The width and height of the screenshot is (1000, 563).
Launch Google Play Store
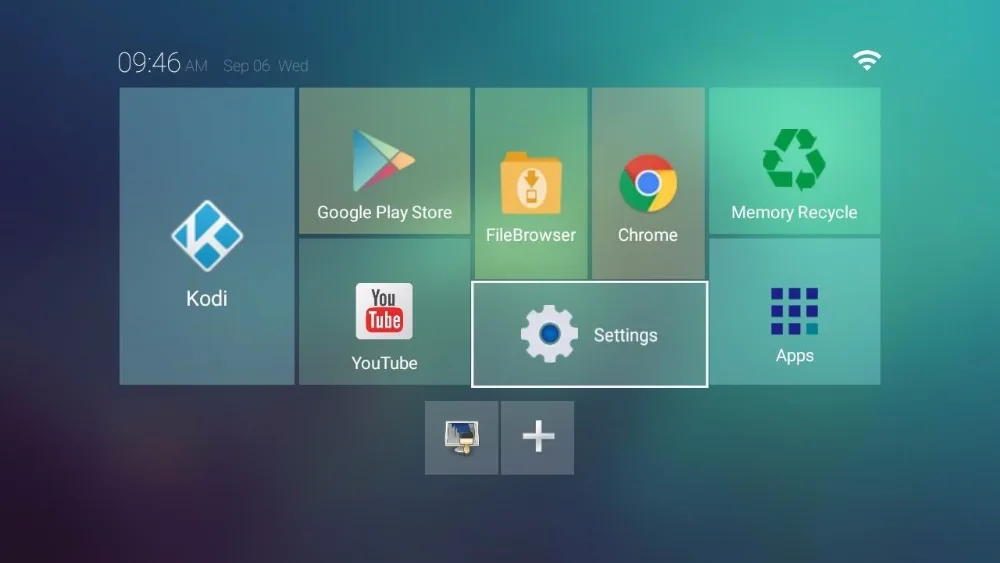[x=385, y=161]
